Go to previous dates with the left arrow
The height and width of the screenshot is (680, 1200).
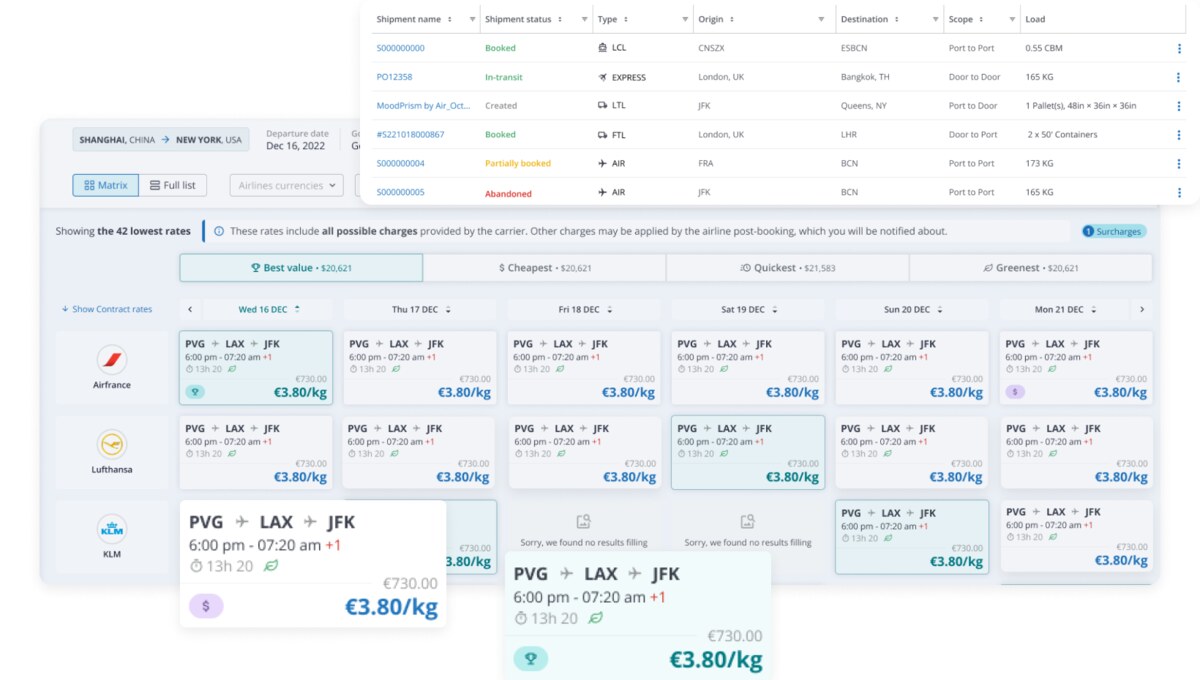click(190, 310)
